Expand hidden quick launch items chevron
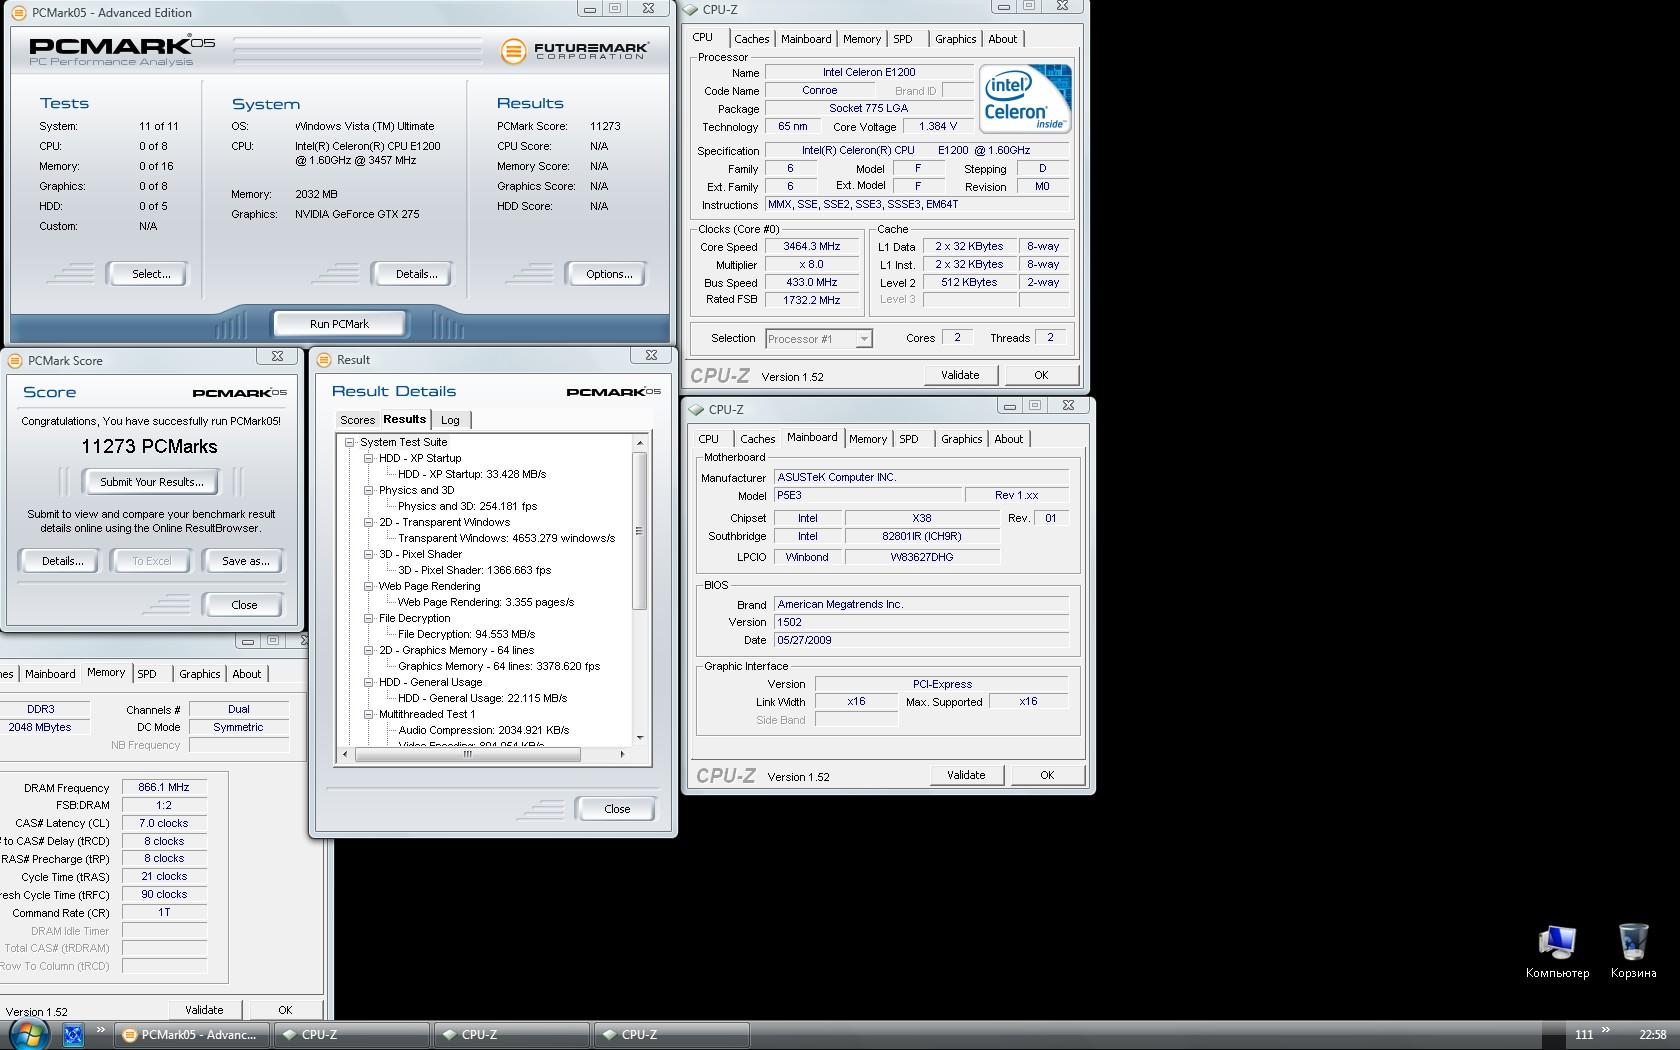The image size is (1680, 1050). 100,1030
